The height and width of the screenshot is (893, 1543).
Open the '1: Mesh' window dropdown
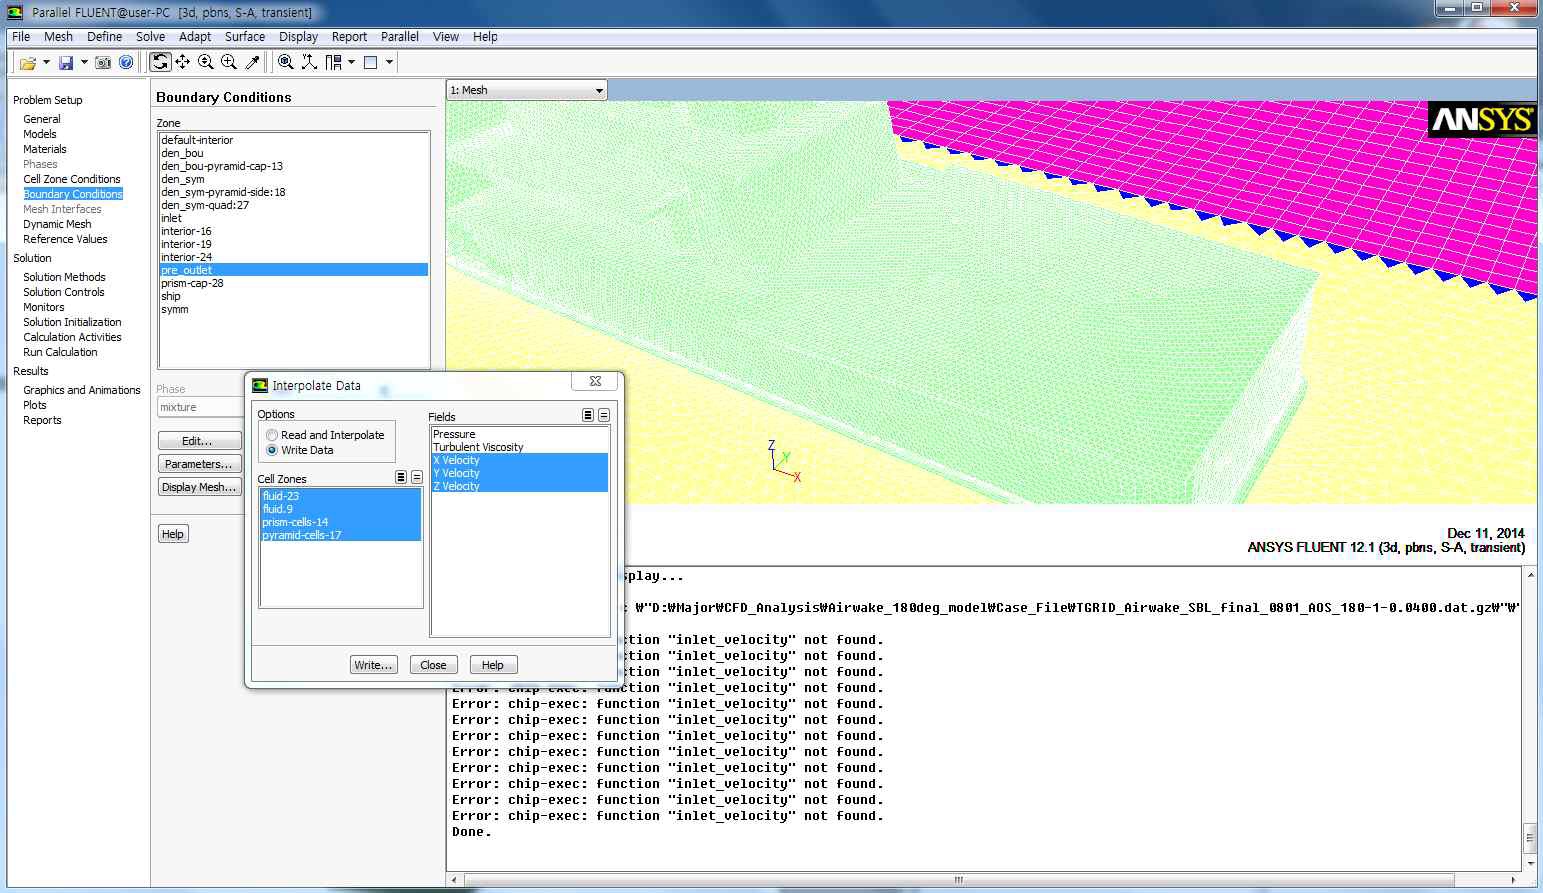[527, 90]
